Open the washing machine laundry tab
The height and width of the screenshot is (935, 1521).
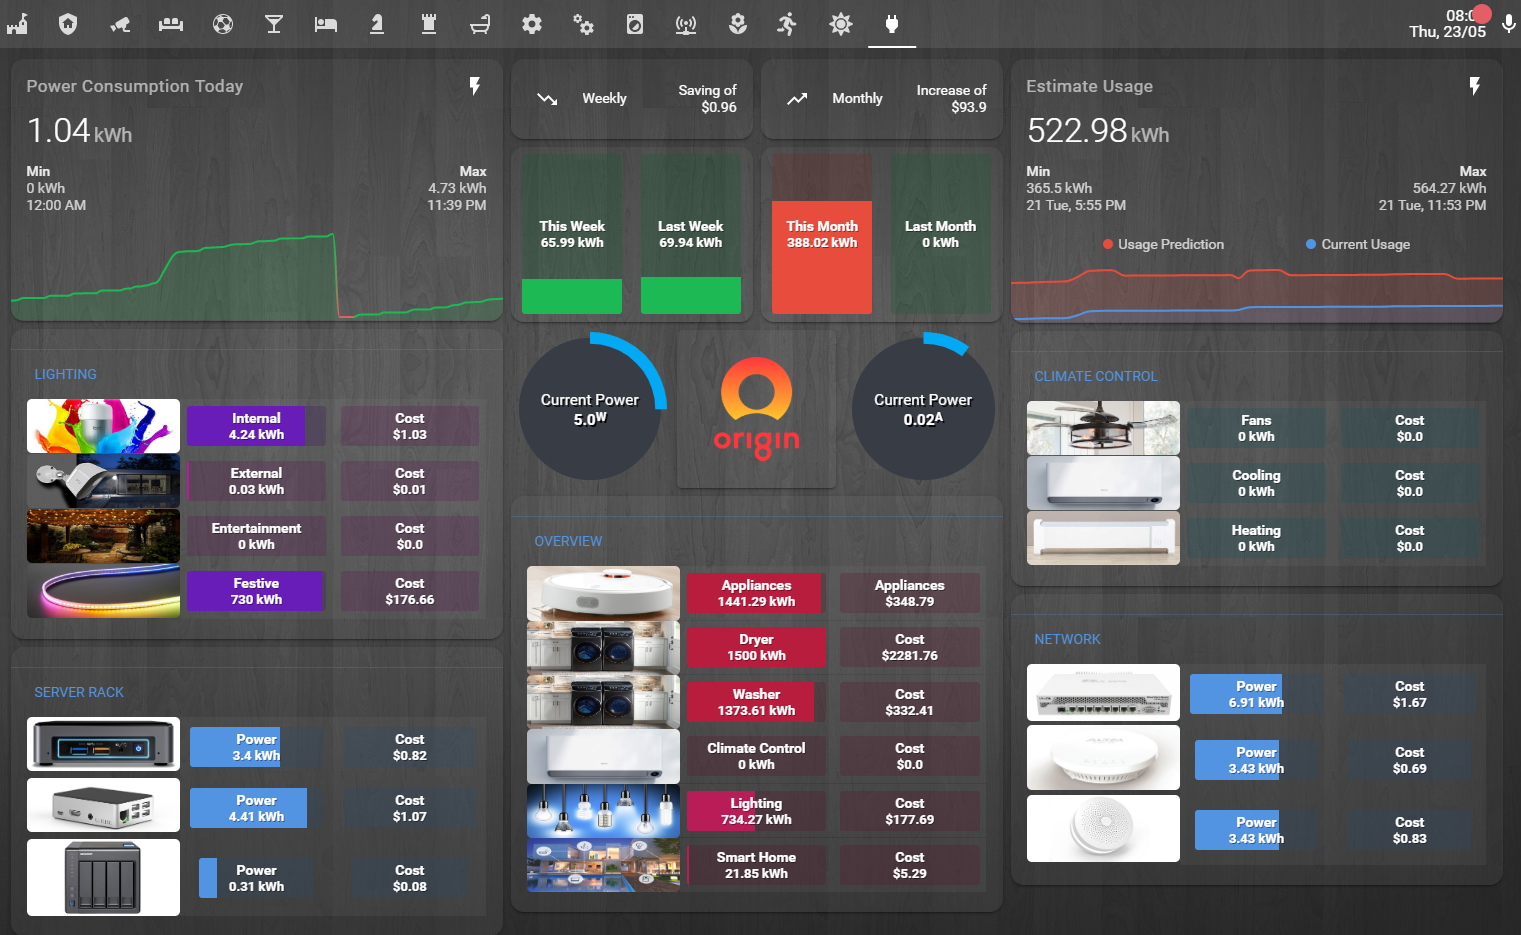634,23
